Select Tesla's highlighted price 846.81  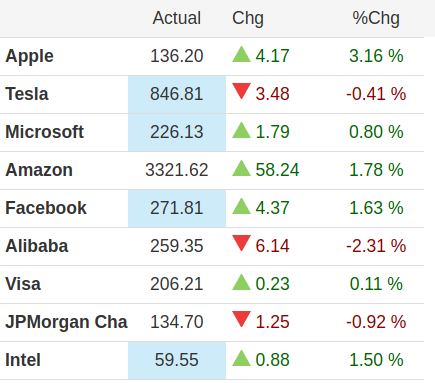pos(177,94)
